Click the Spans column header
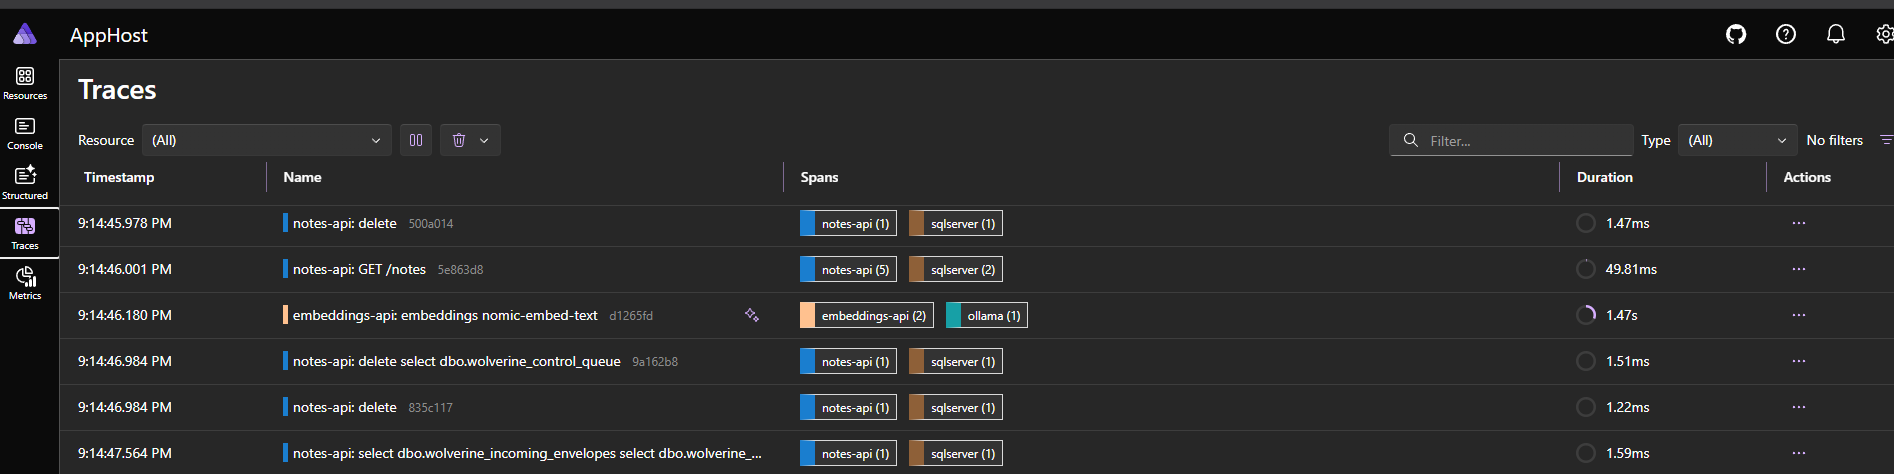 click(819, 177)
